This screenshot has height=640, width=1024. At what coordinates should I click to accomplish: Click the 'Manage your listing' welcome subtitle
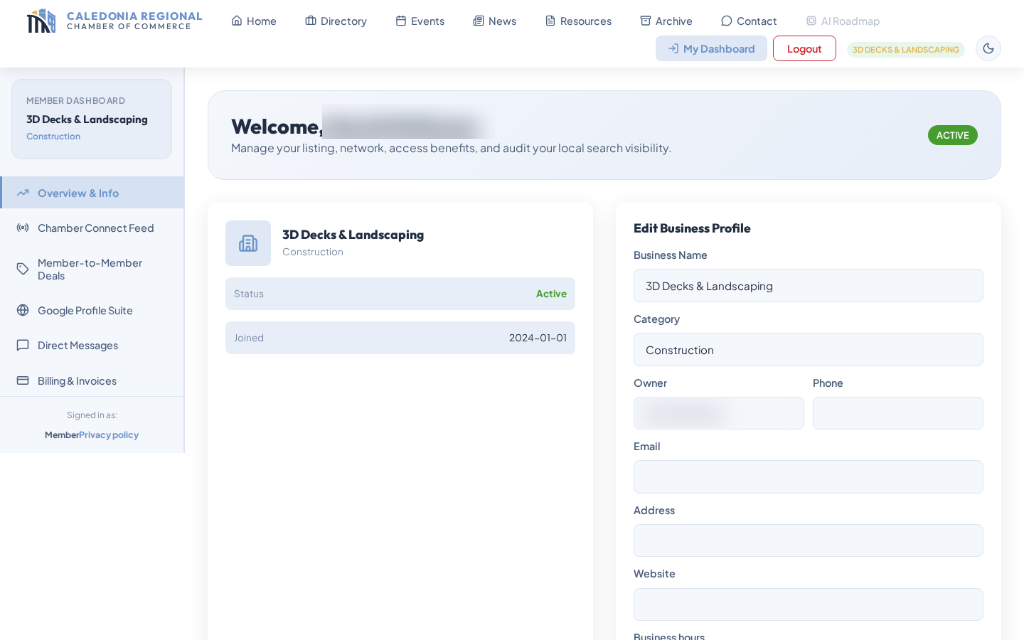451,148
